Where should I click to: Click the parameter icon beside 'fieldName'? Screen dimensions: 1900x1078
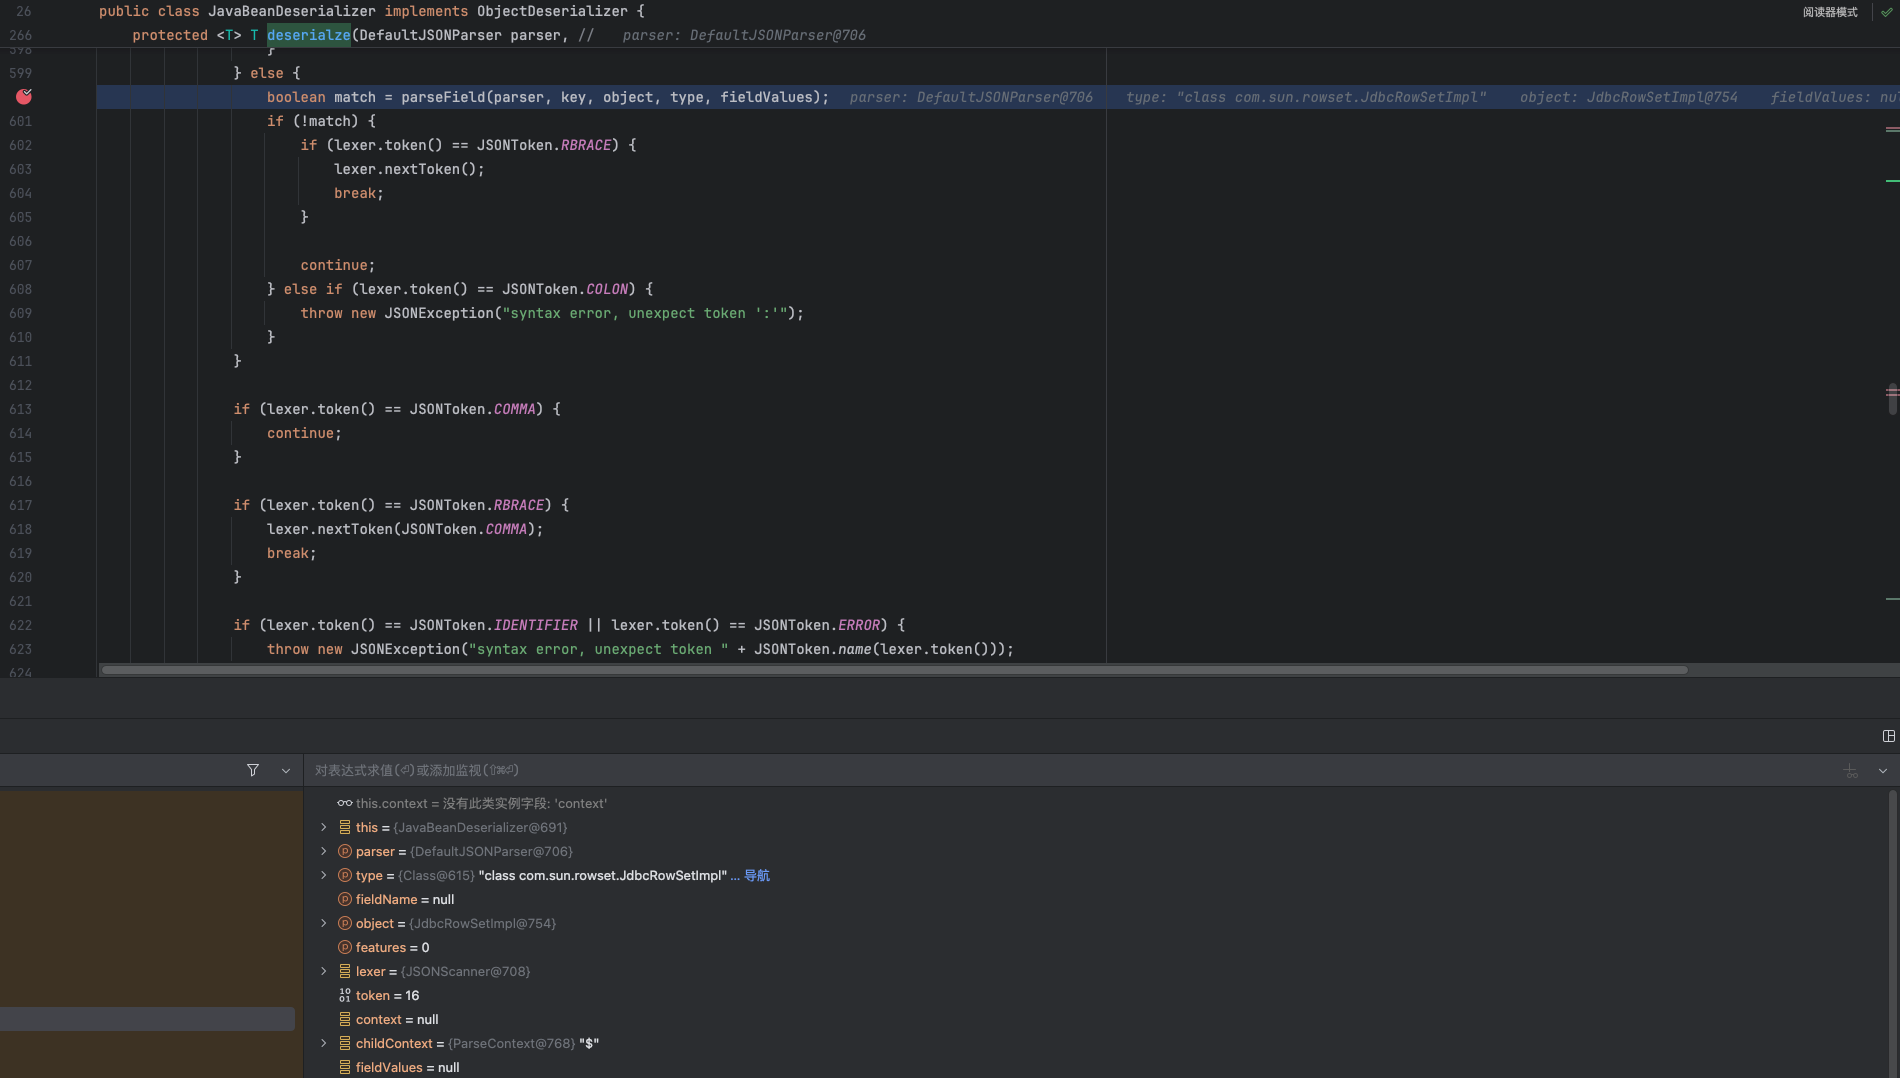[345, 899]
